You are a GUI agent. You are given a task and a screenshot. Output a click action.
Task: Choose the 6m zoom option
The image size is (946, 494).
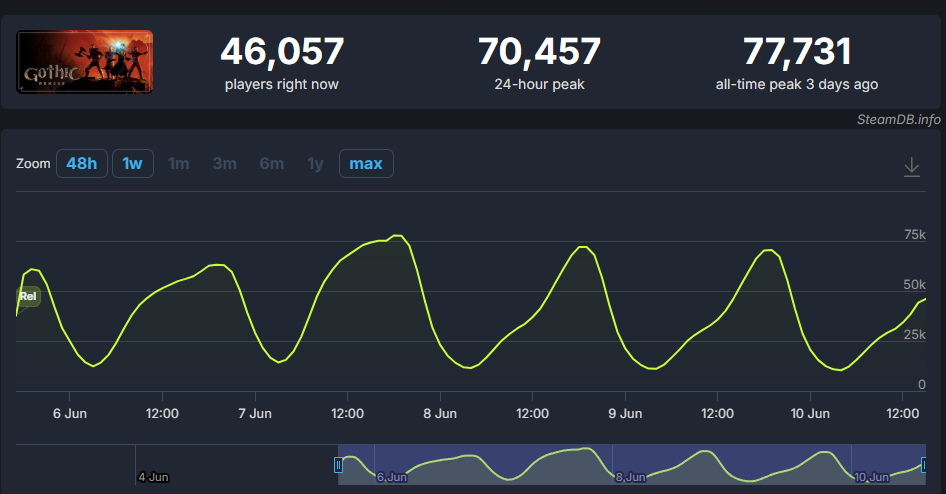271,163
